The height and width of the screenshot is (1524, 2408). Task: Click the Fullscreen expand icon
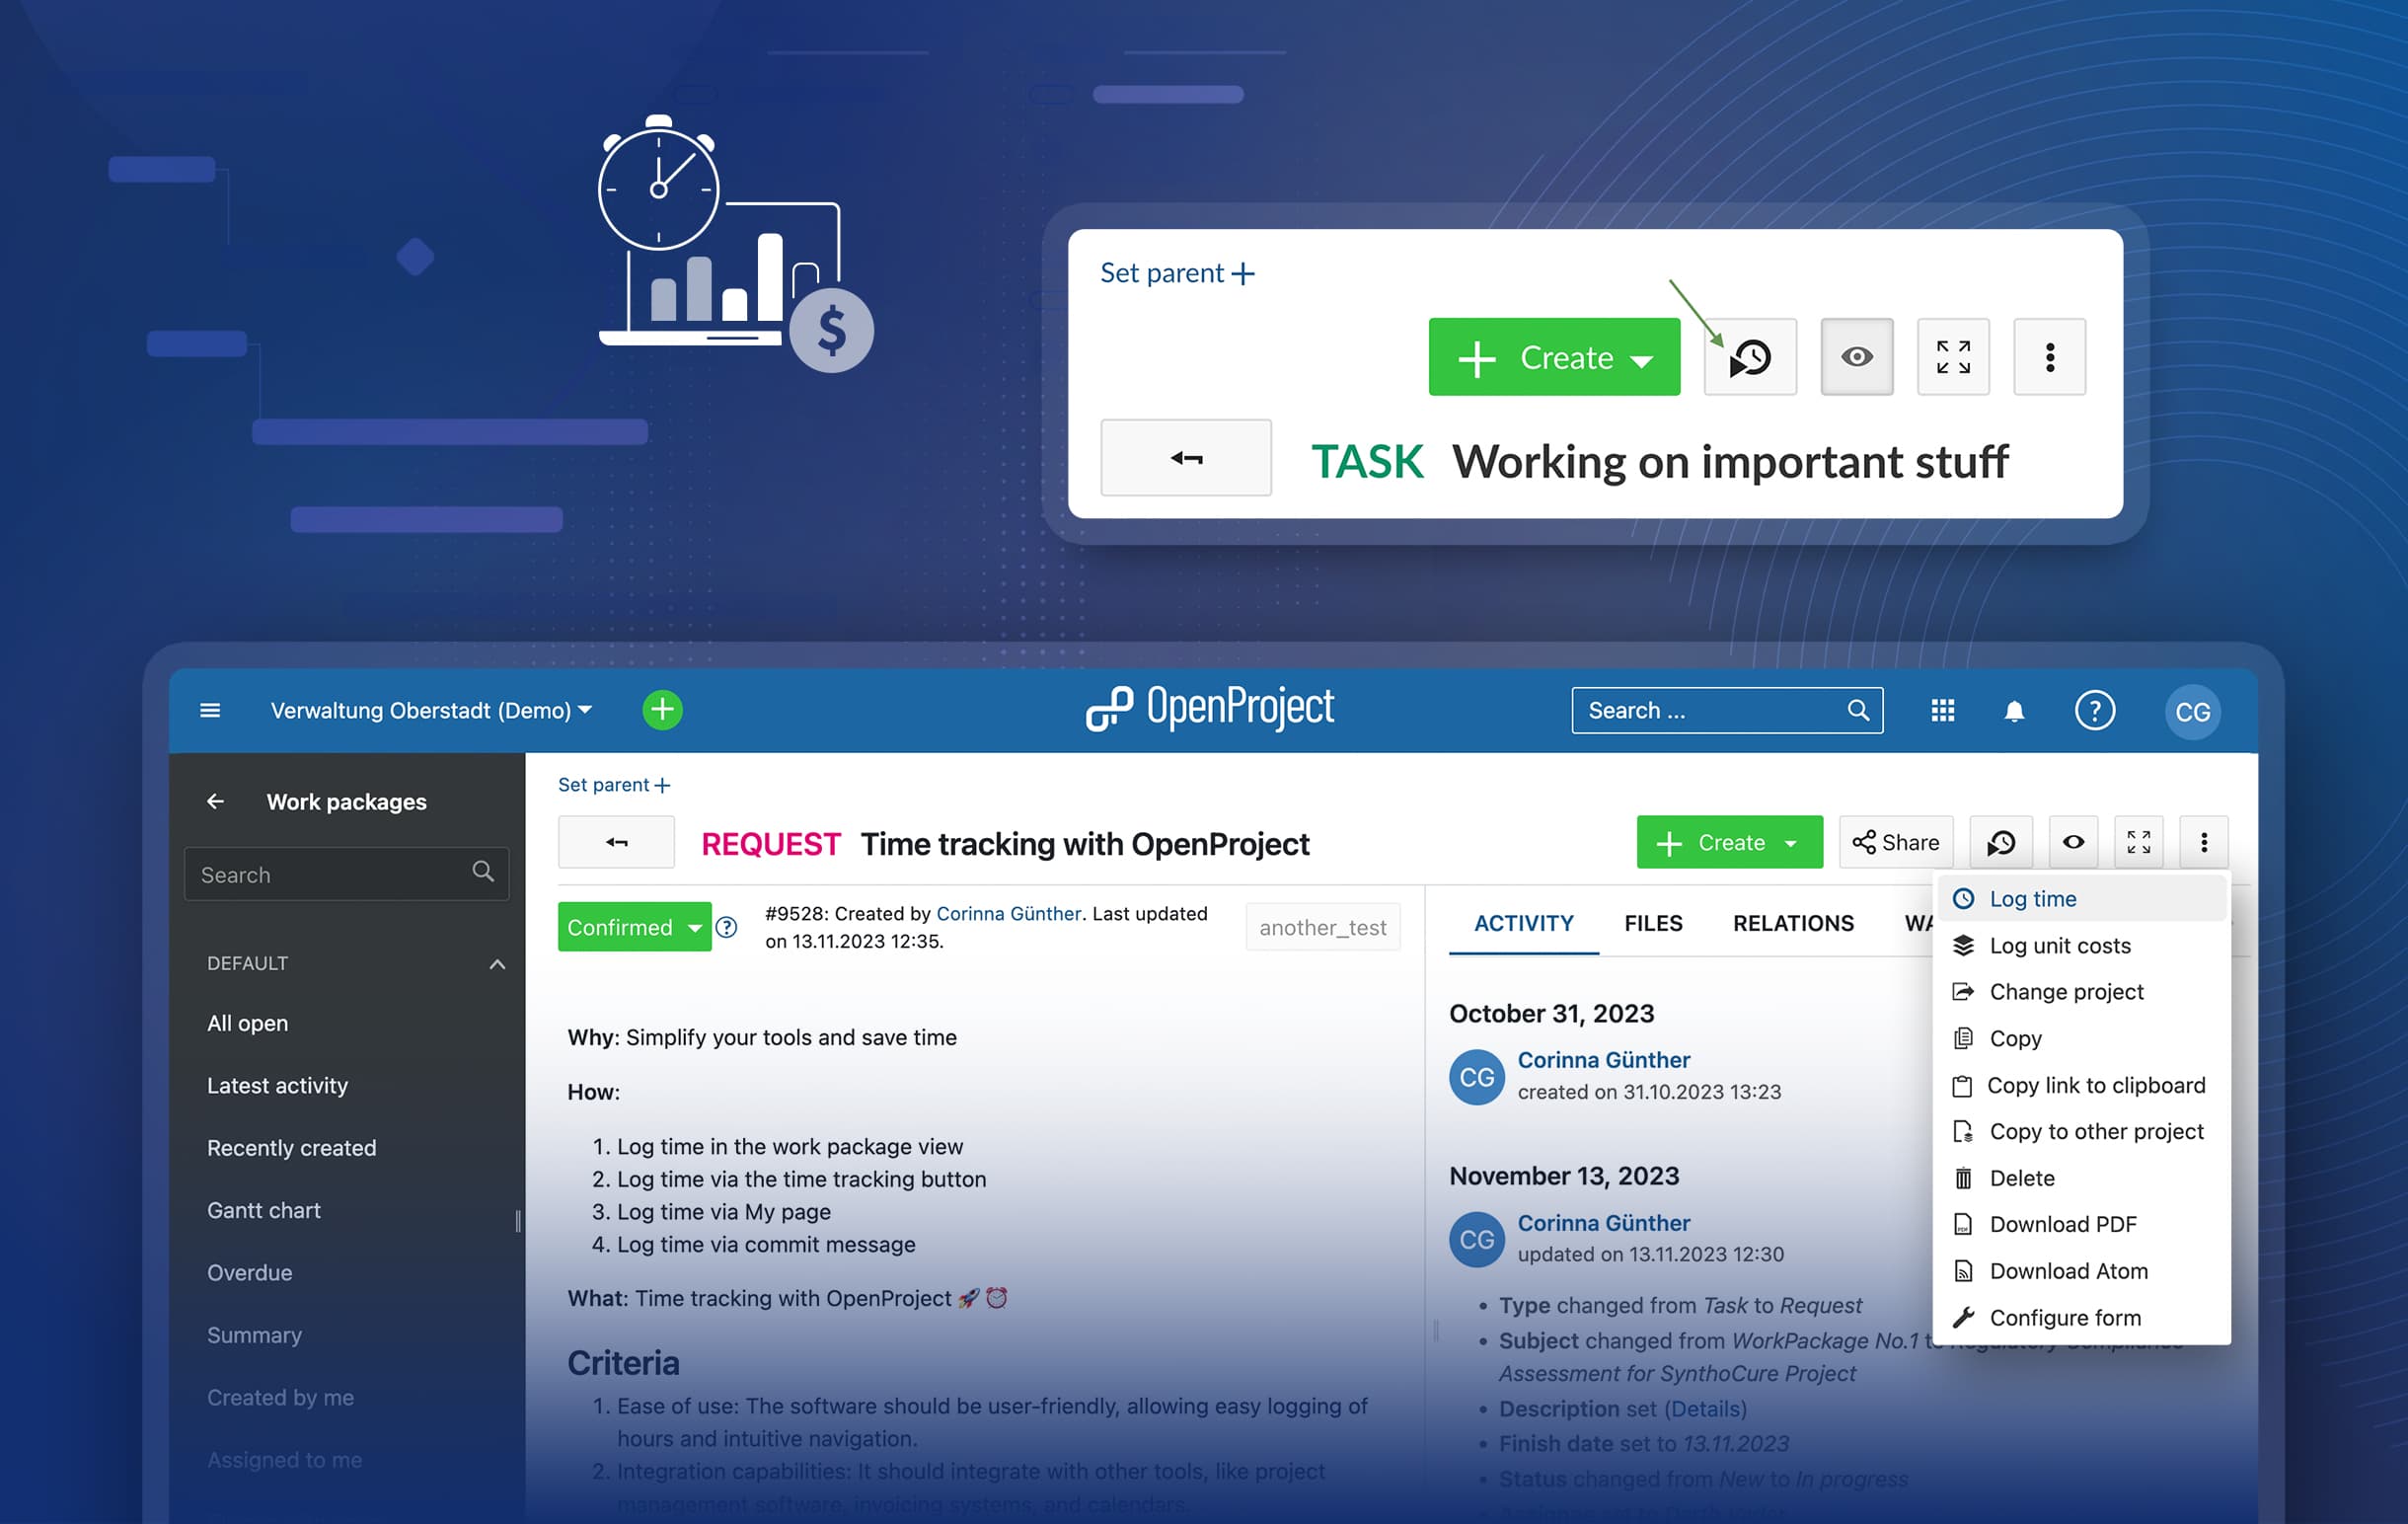2138,841
